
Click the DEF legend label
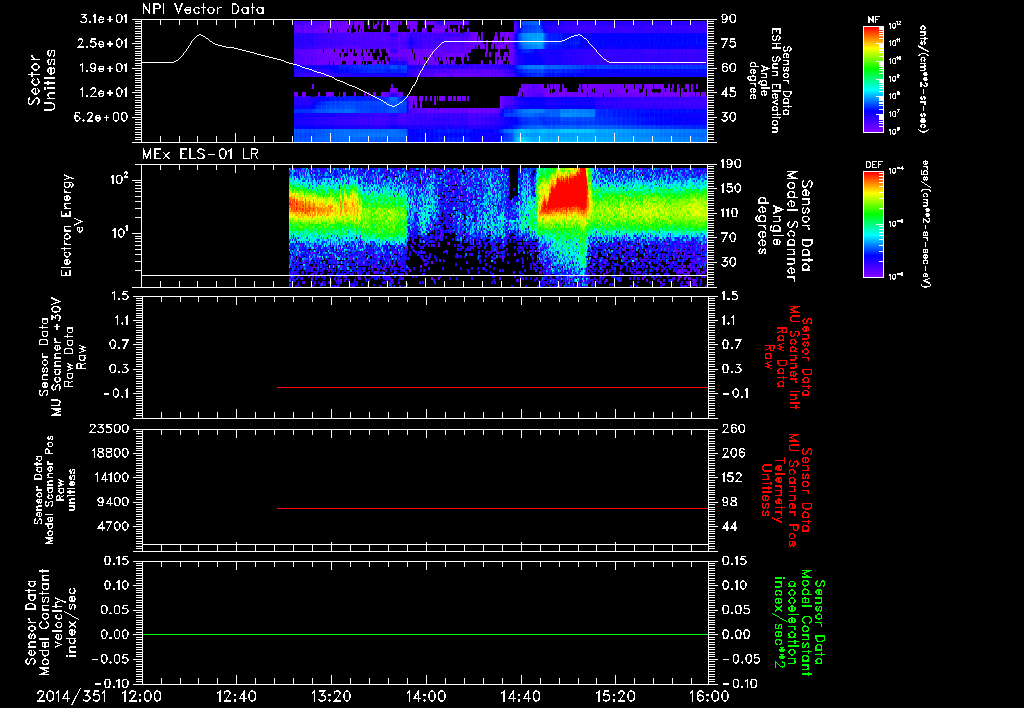pos(873,165)
